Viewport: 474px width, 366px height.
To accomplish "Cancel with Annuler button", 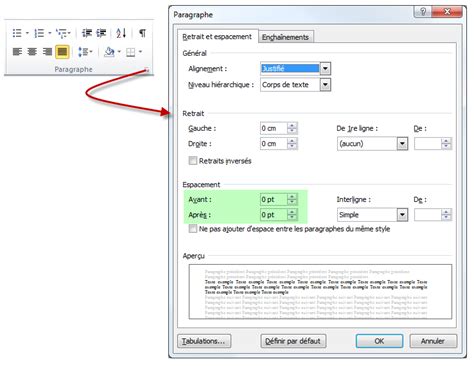I will 433,341.
